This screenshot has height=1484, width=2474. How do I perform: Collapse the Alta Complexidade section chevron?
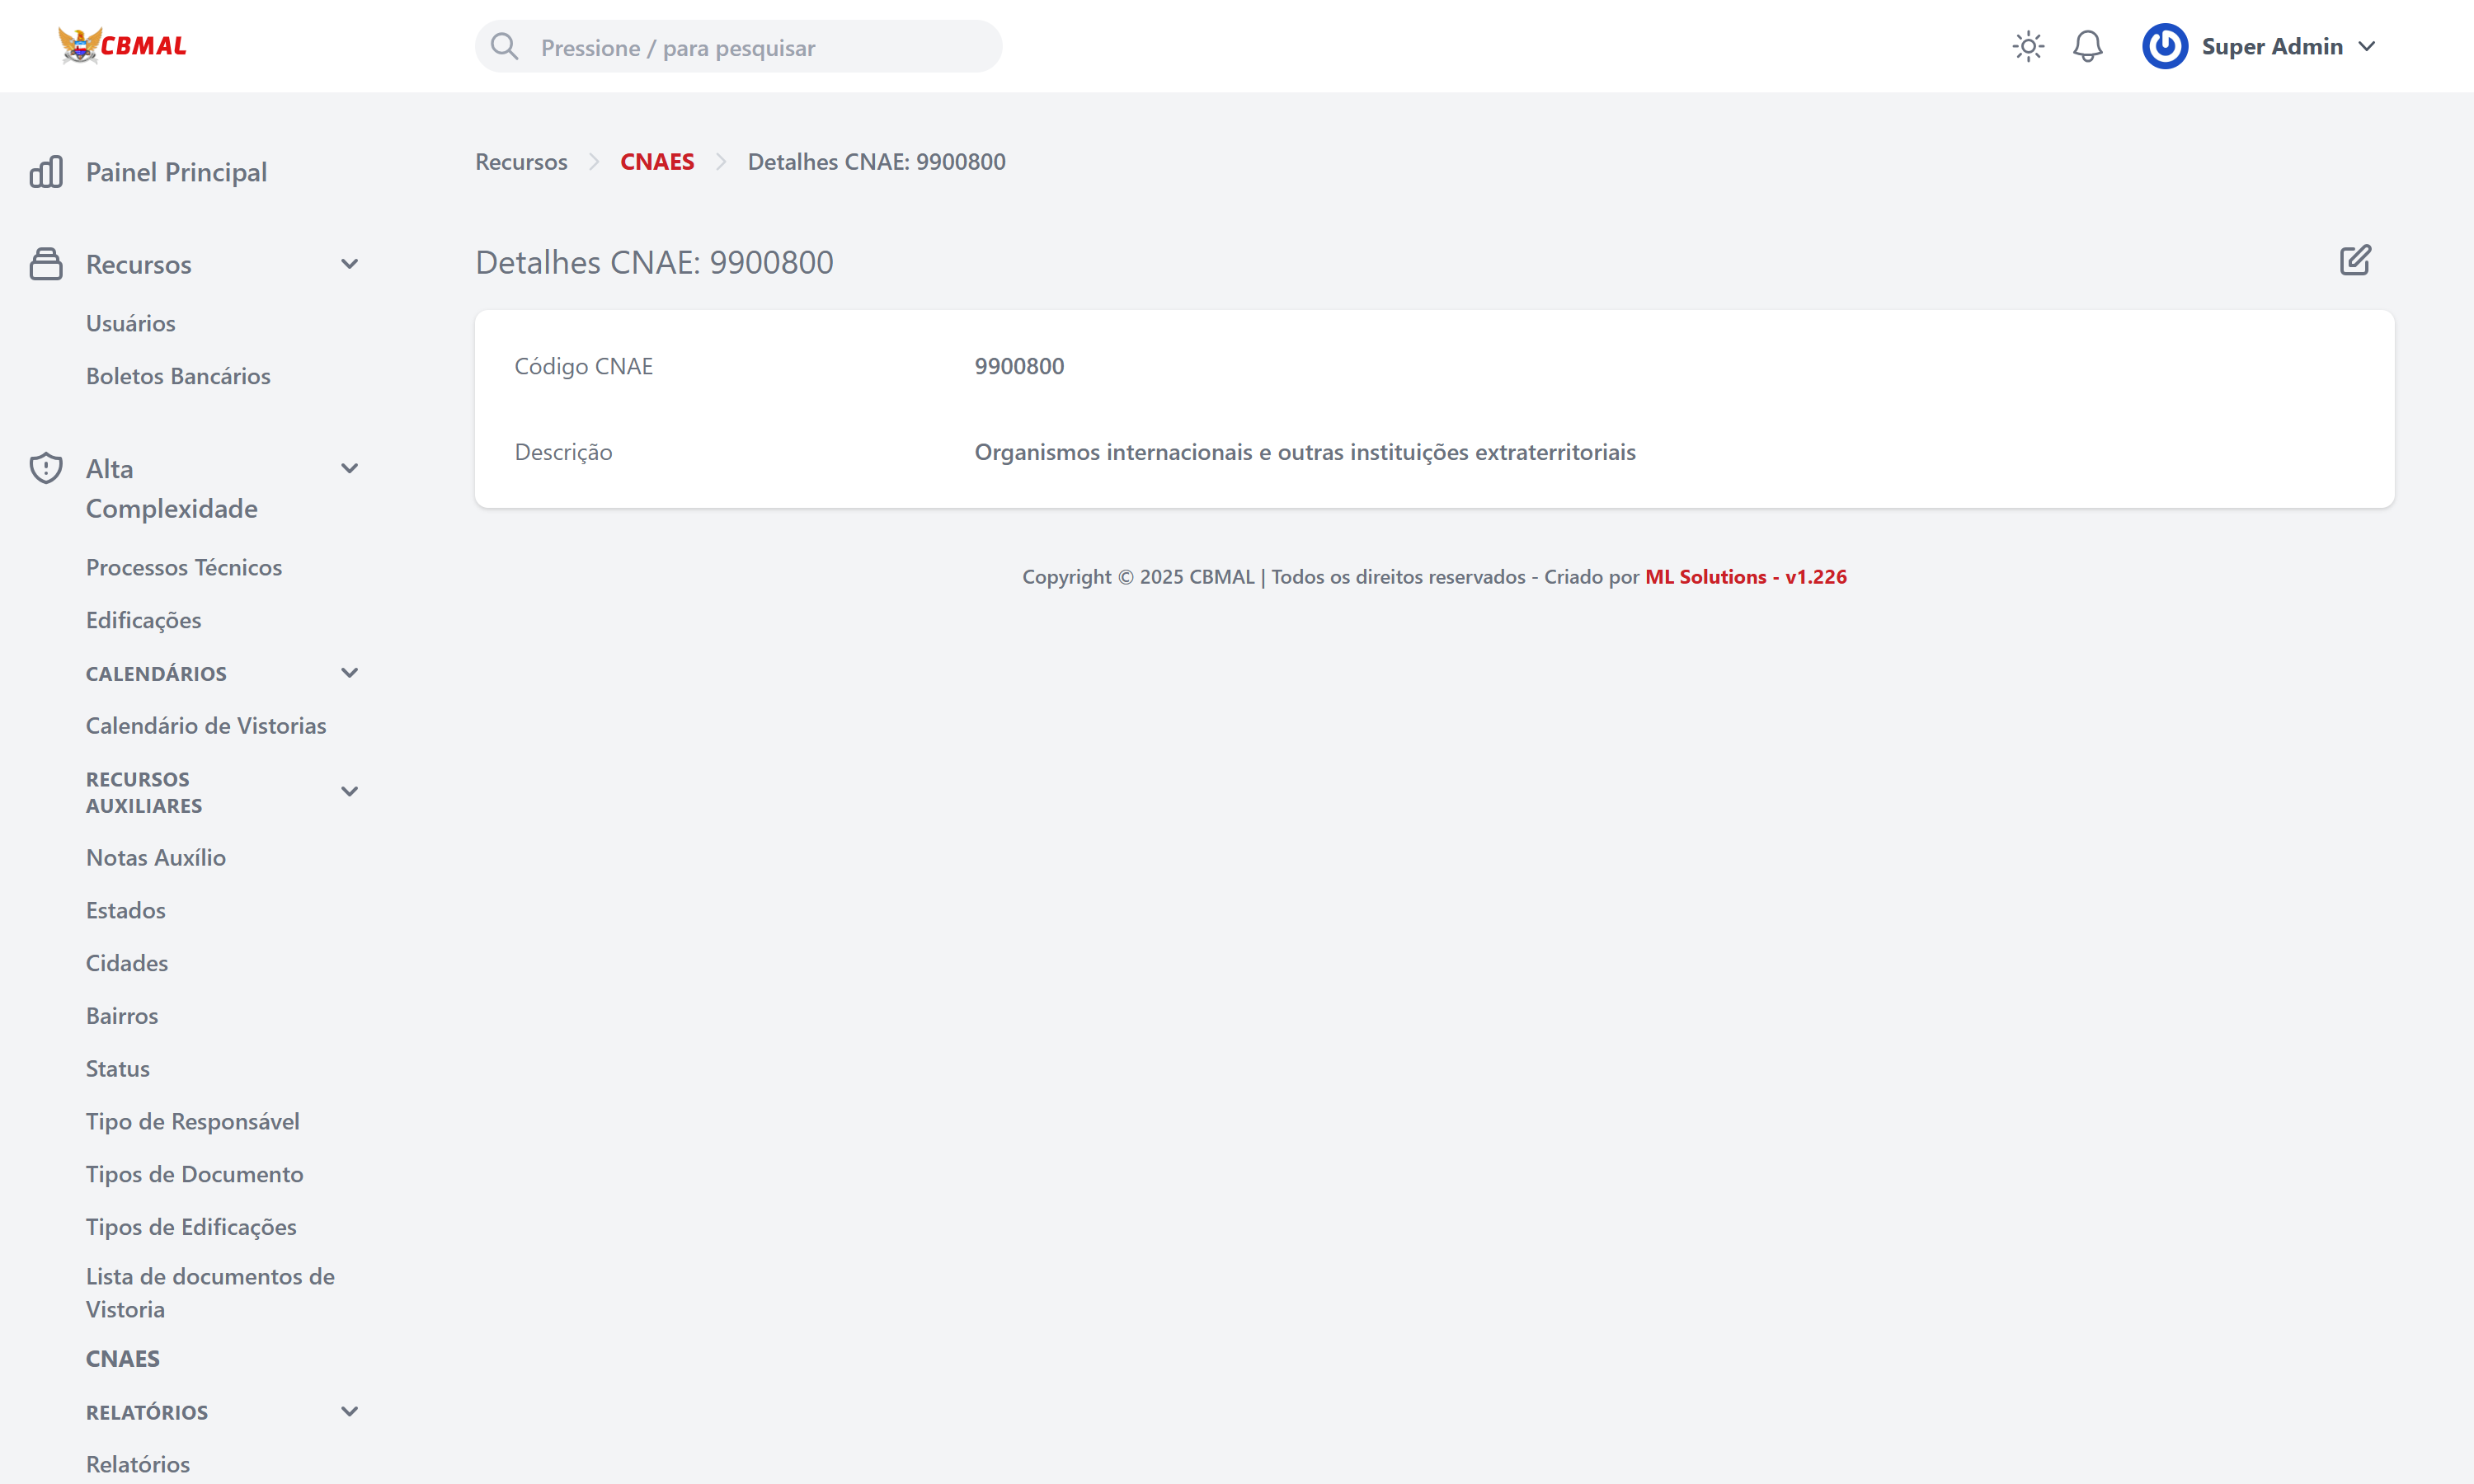349,468
